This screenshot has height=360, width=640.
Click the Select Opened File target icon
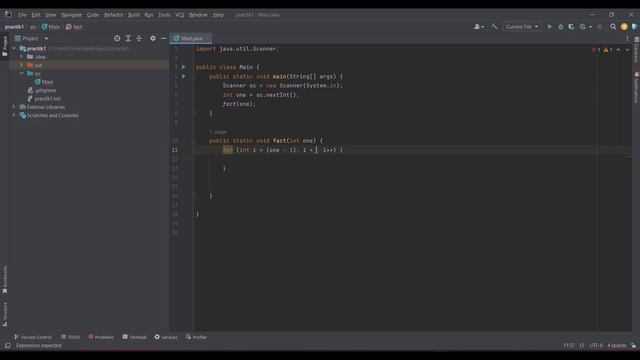coord(117,38)
